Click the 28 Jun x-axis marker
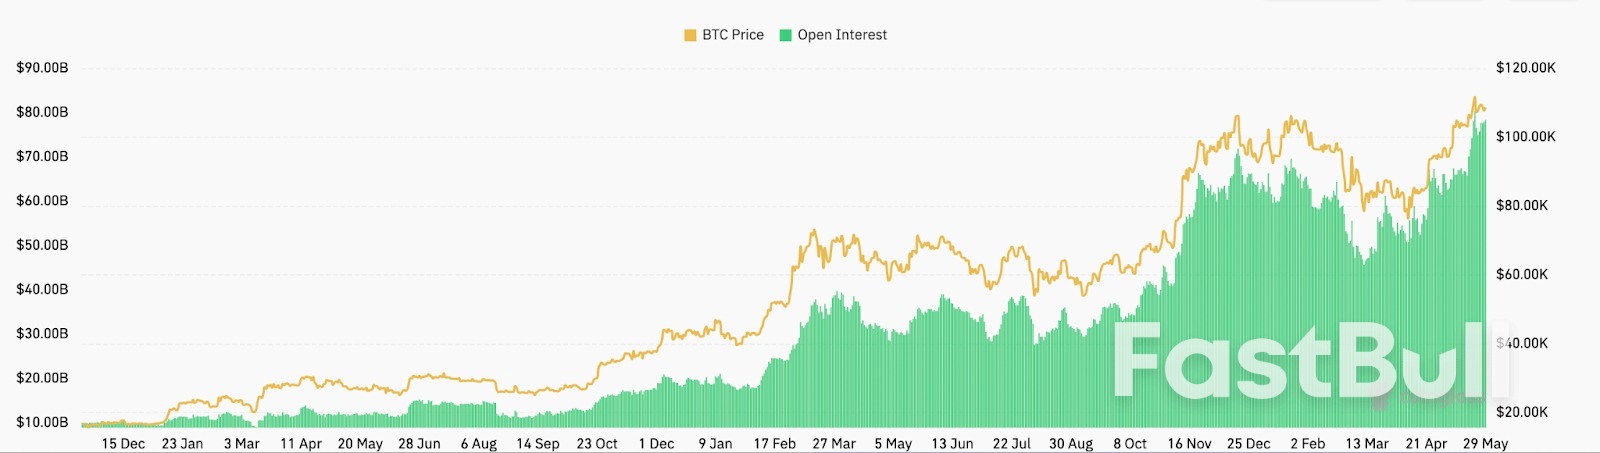 419,443
